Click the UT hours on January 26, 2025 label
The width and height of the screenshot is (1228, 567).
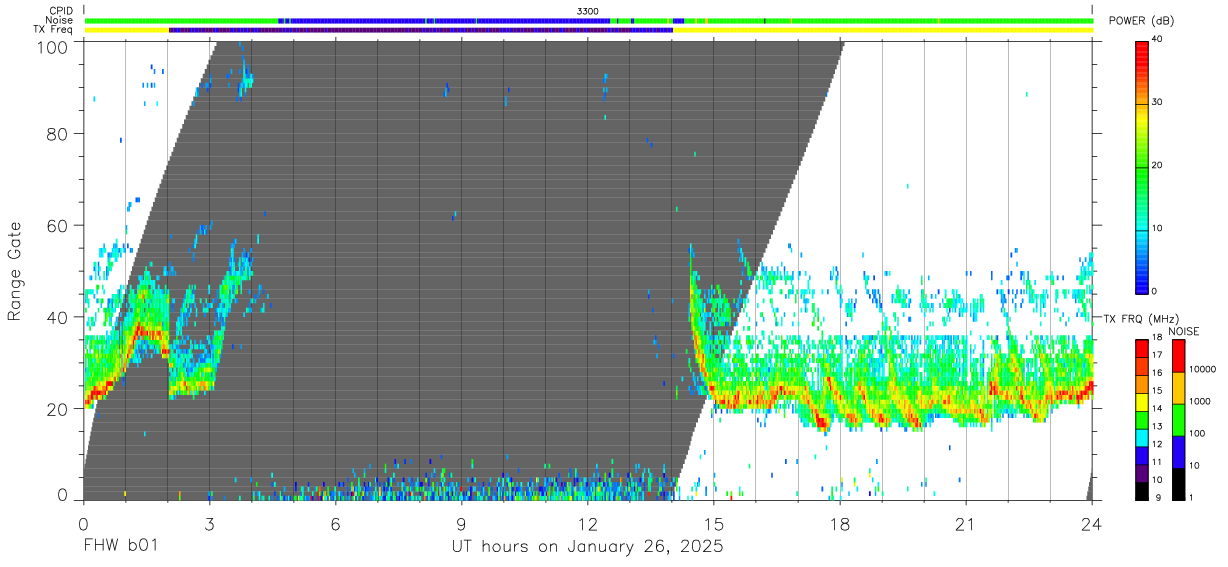pos(587,547)
